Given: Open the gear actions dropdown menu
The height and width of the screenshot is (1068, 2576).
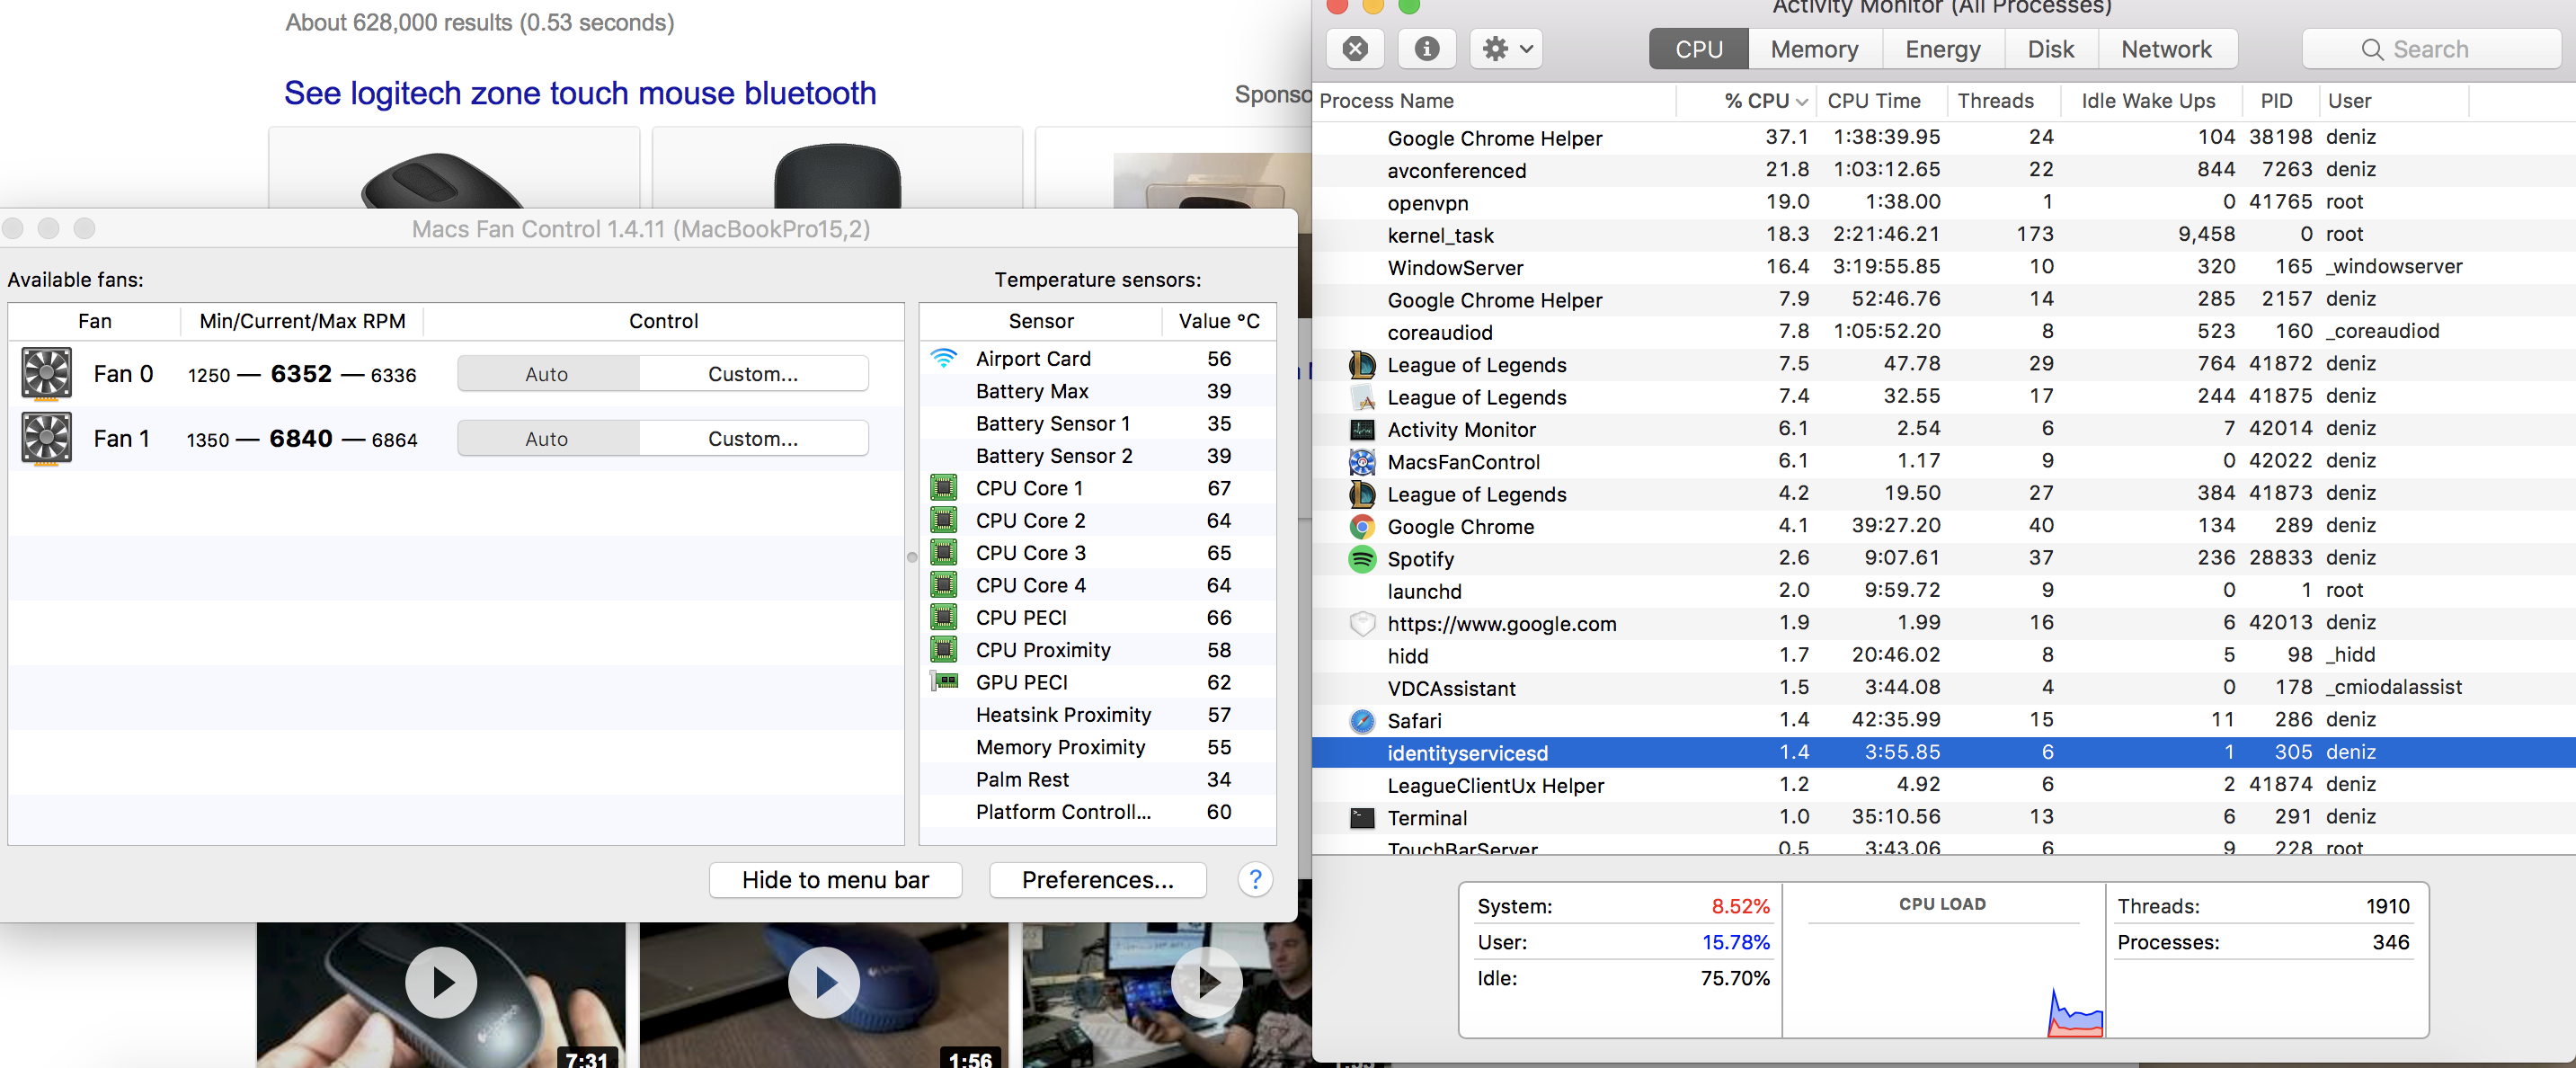Looking at the screenshot, I should point(1506,49).
